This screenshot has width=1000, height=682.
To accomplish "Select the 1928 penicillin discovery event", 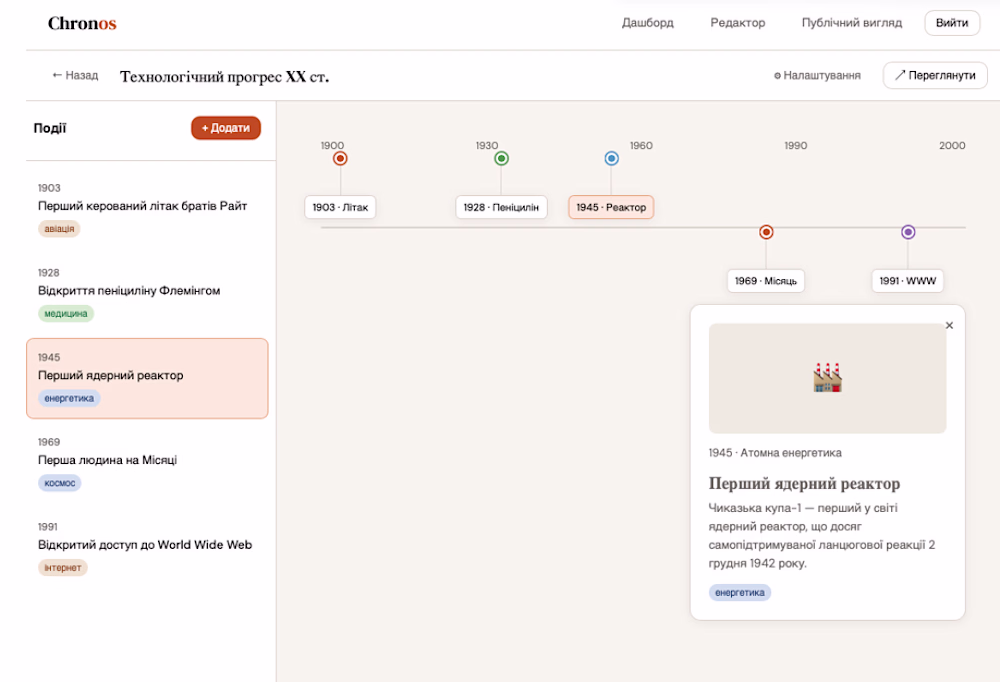I will click(x=147, y=293).
